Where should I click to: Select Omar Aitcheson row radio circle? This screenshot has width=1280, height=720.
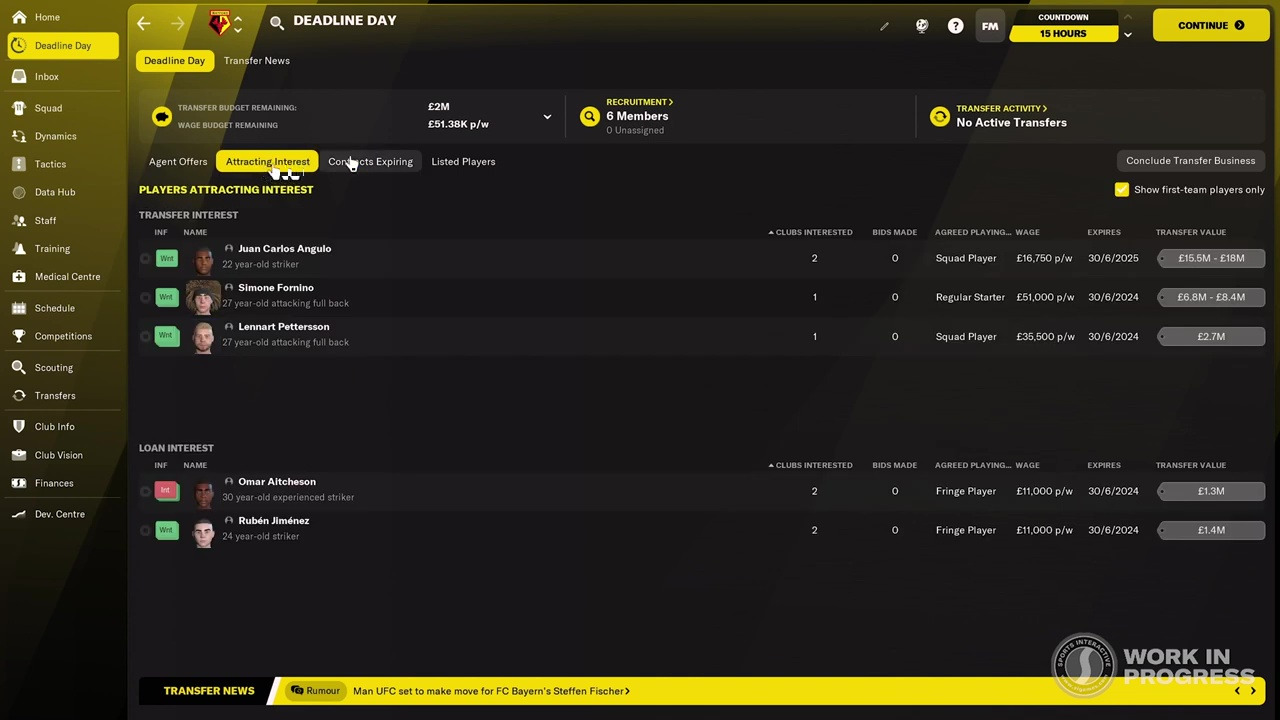tap(145, 491)
